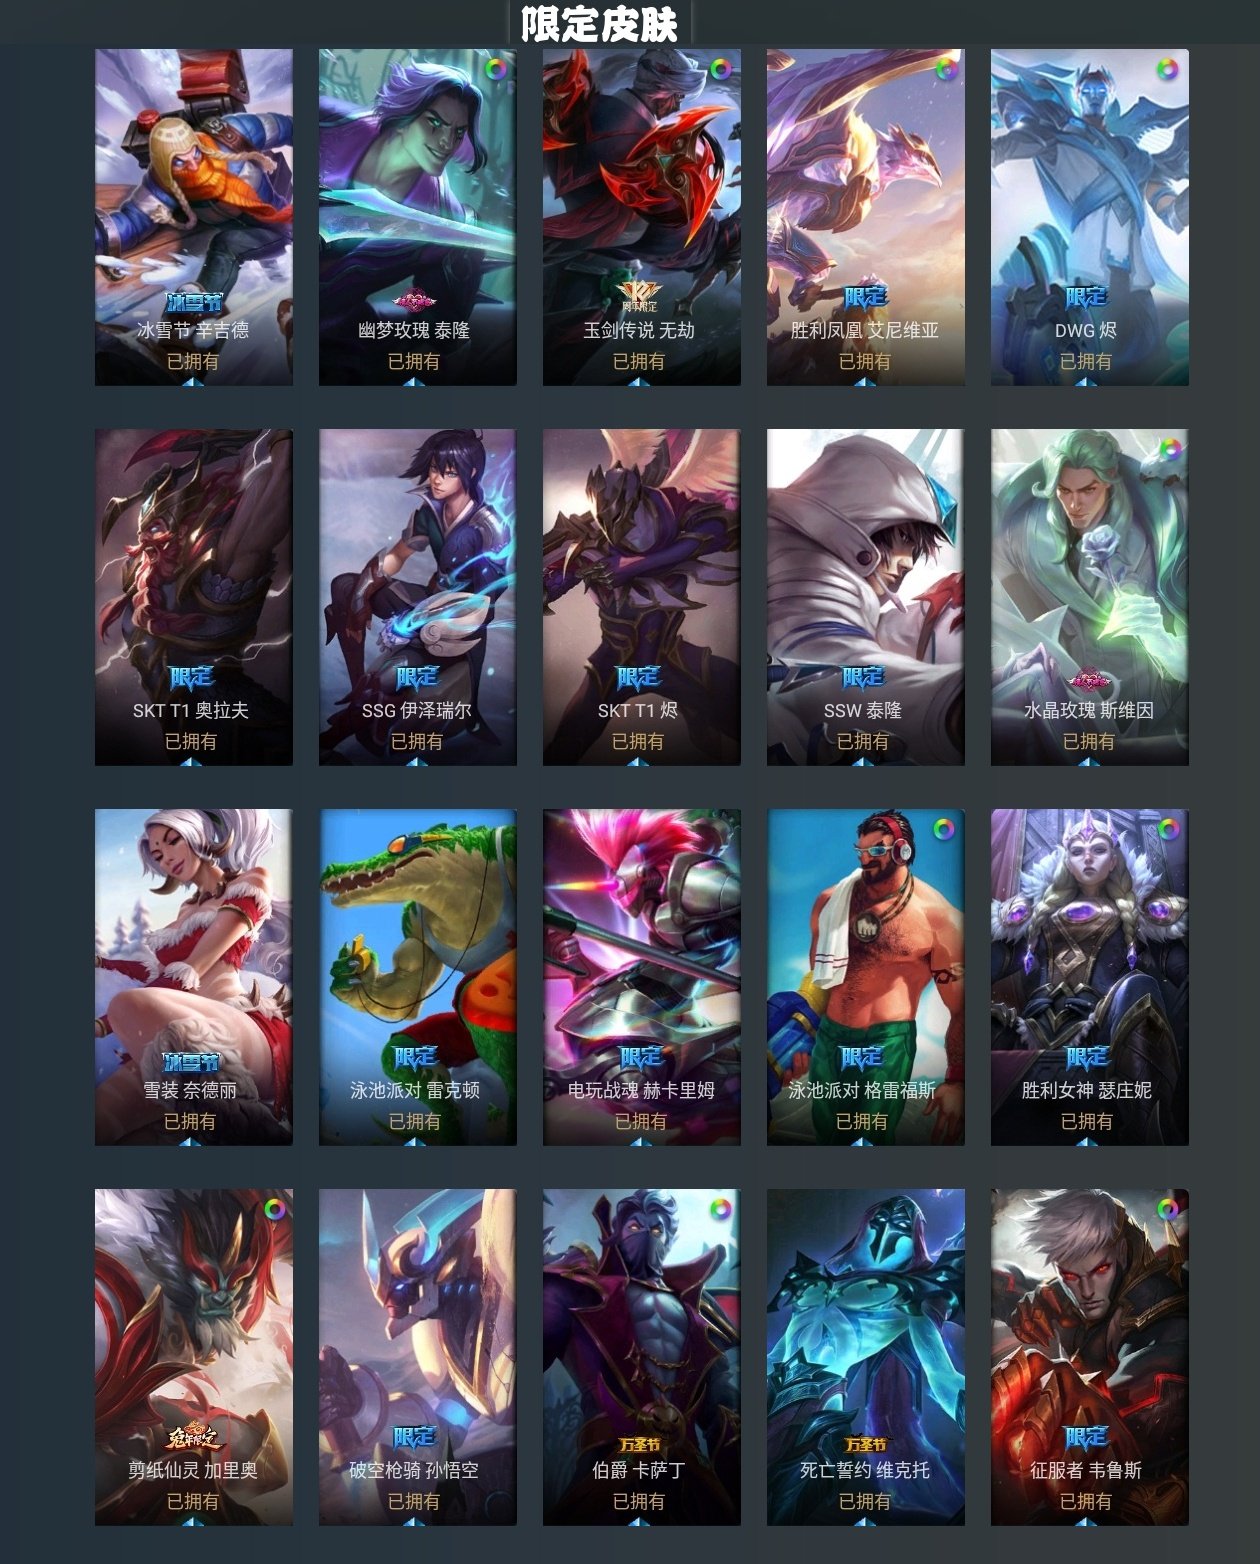Click chroma wheel on 胜利凤凰 艾尼维亚 card

(946, 69)
